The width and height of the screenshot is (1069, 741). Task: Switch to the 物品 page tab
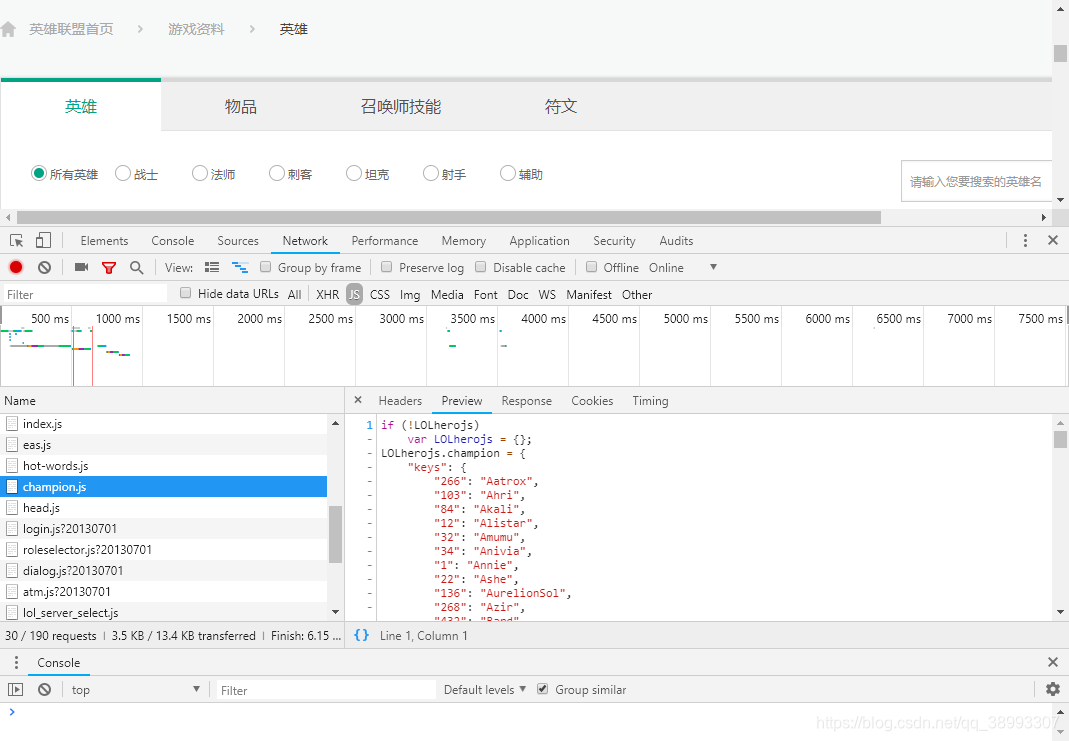[x=241, y=106]
